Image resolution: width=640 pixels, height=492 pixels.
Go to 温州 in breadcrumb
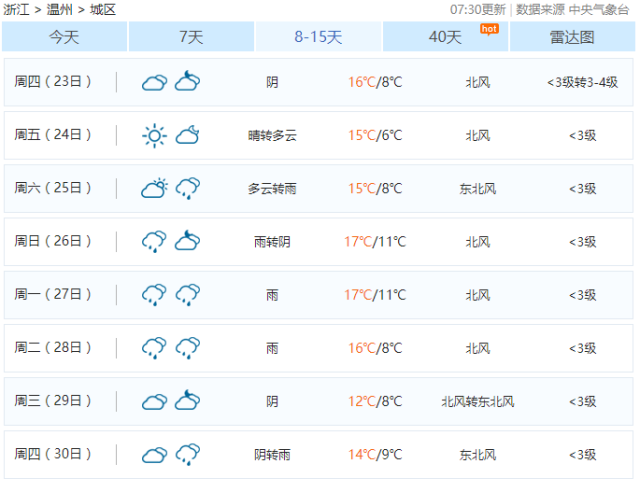pos(60,9)
